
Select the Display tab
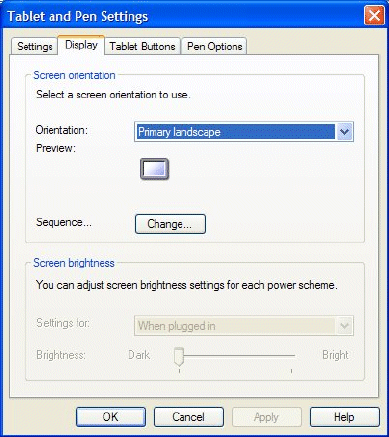point(81,45)
